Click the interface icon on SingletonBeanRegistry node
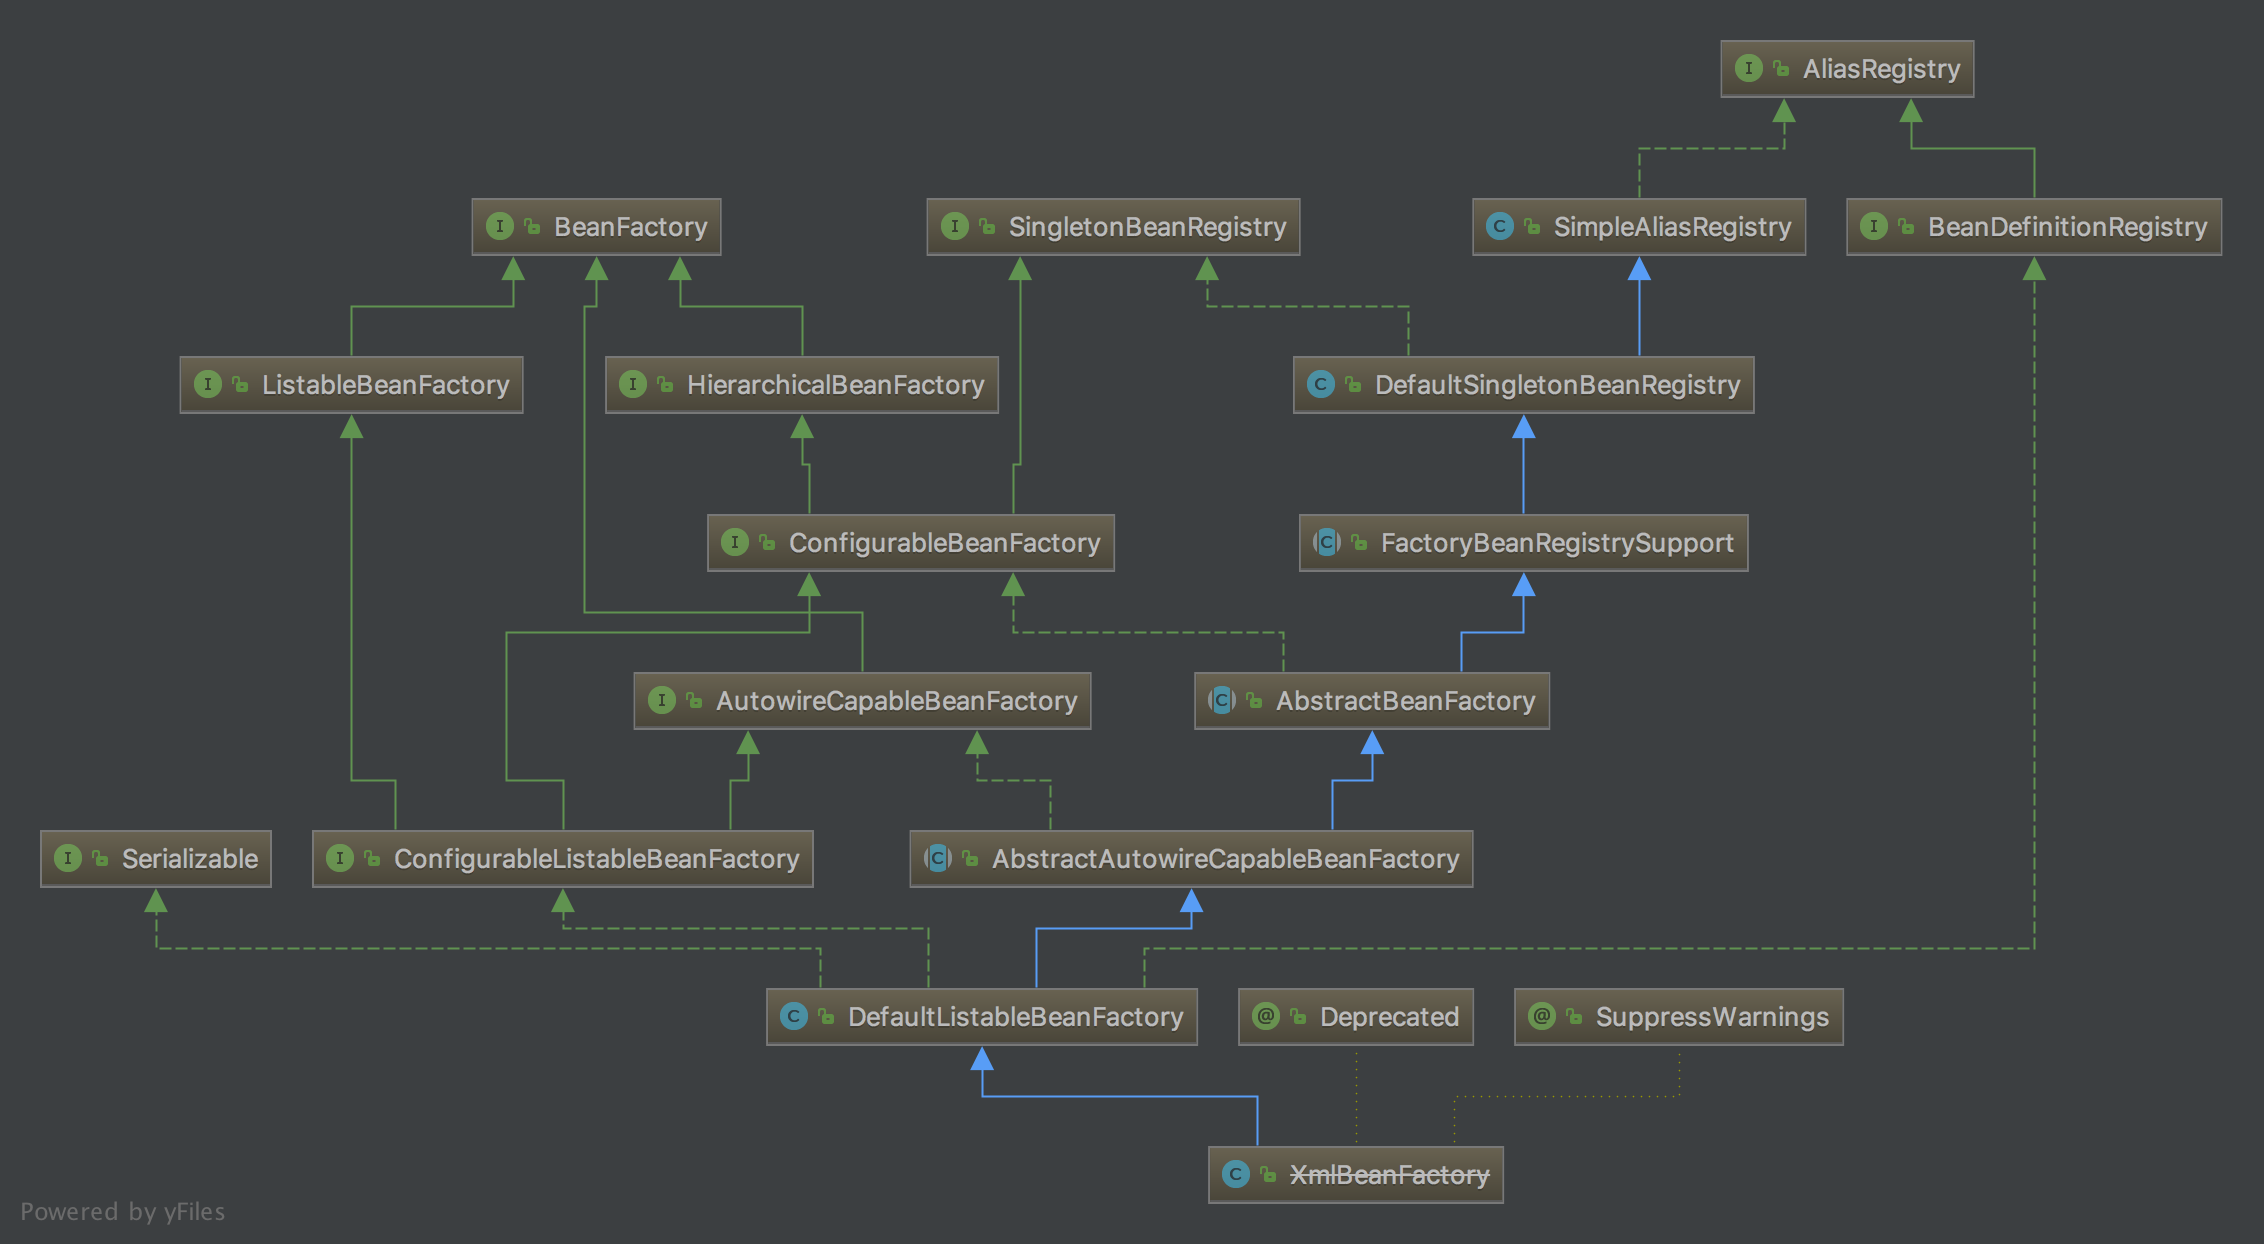The height and width of the screenshot is (1244, 2264). (955, 226)
